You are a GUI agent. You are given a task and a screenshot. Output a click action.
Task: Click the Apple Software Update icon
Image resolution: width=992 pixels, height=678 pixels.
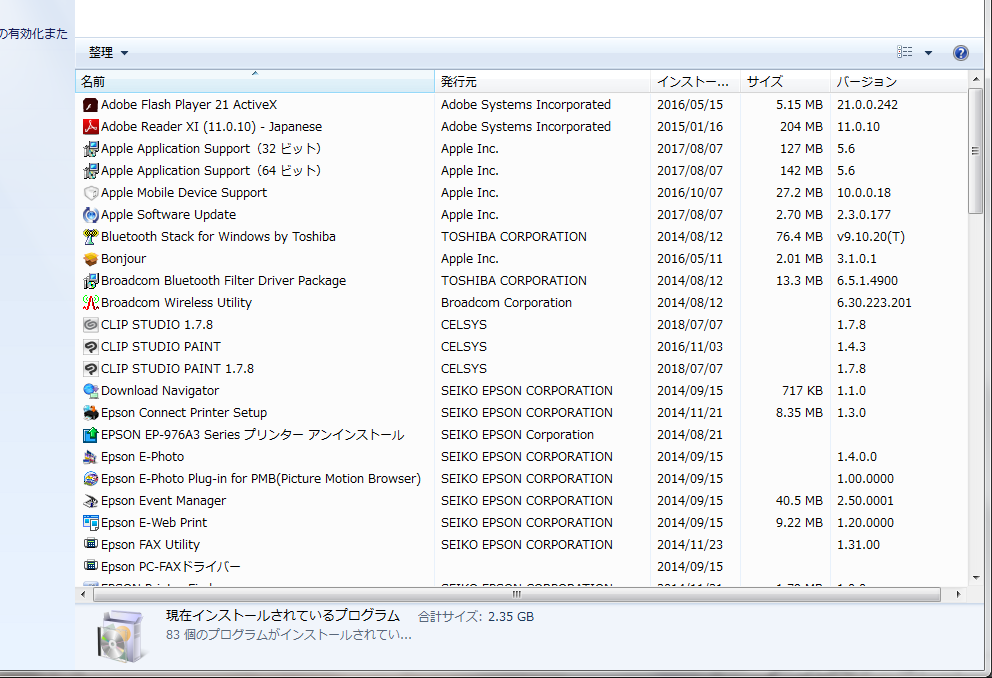[91, 215]
